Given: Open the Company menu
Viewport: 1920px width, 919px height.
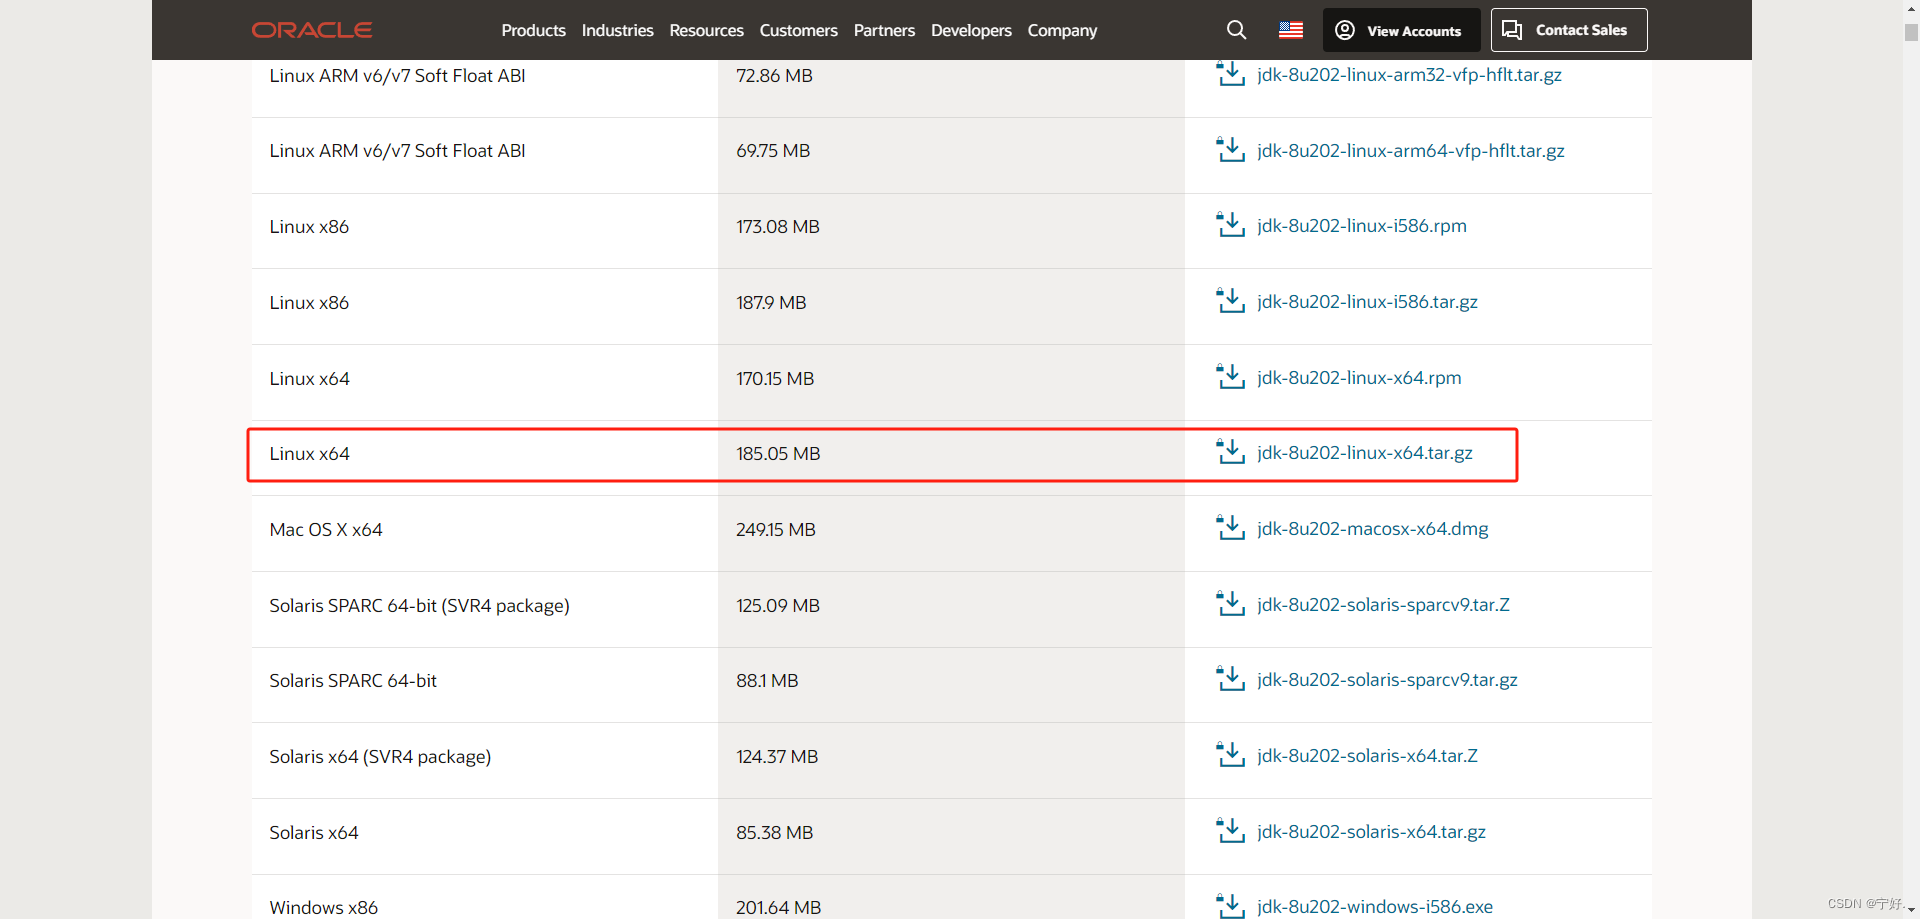Looking at the screenshot, I should (1062, 31).
